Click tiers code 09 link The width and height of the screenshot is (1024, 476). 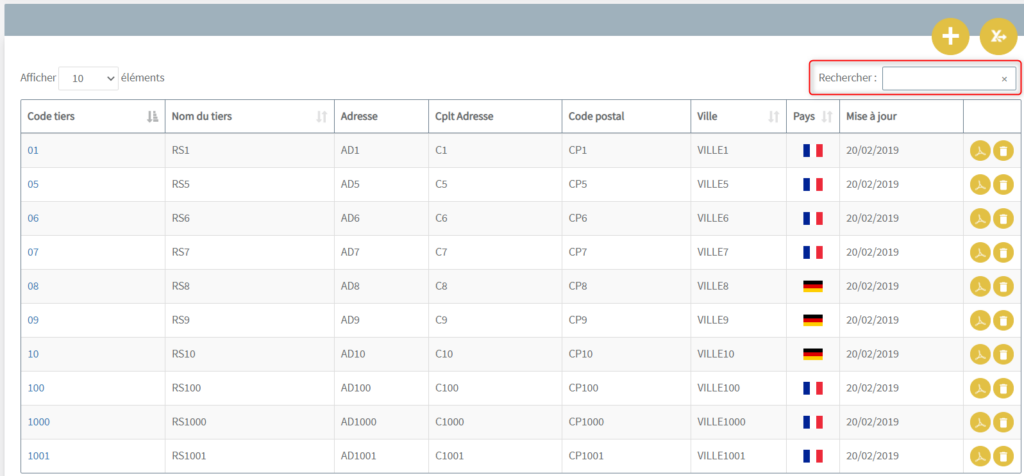tap(33, 320)
